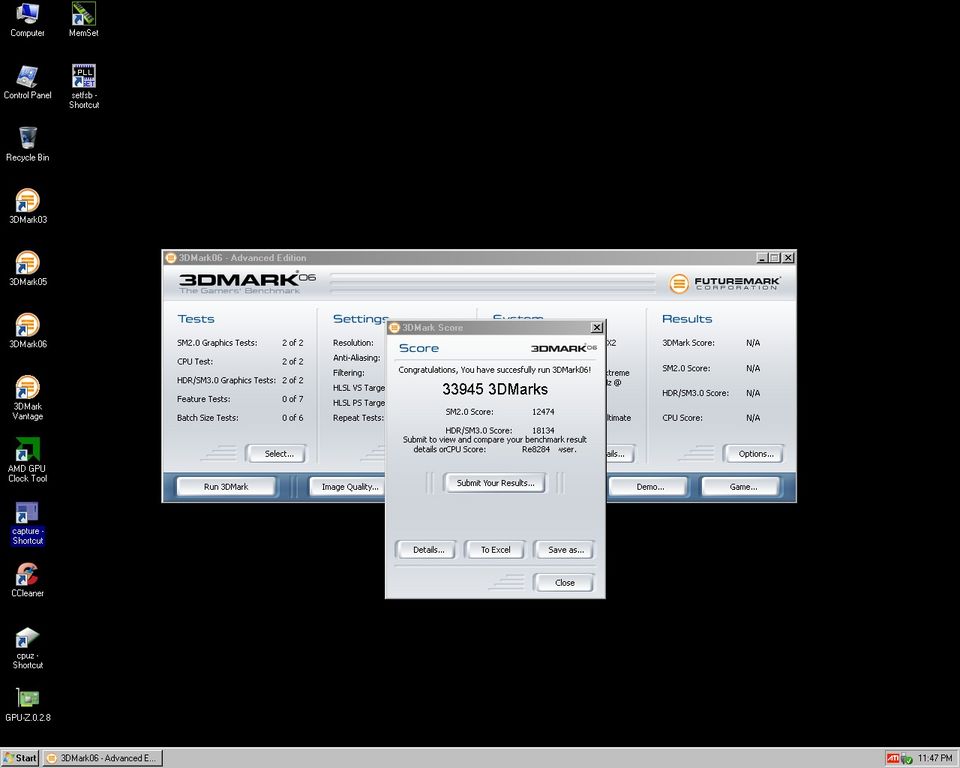This screenshot has height=768, width=960.
Task: Click SM2.0 Graphics Tests row
Action: click(x=240, y=342)
